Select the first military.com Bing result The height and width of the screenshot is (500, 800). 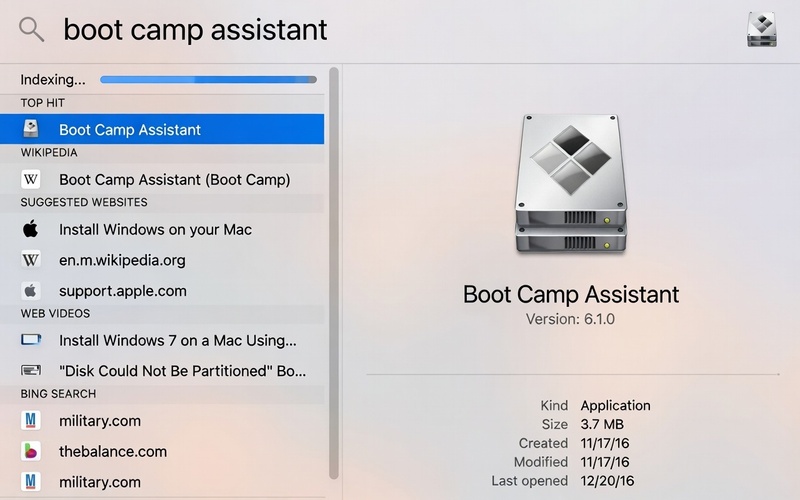pos(162,420)
